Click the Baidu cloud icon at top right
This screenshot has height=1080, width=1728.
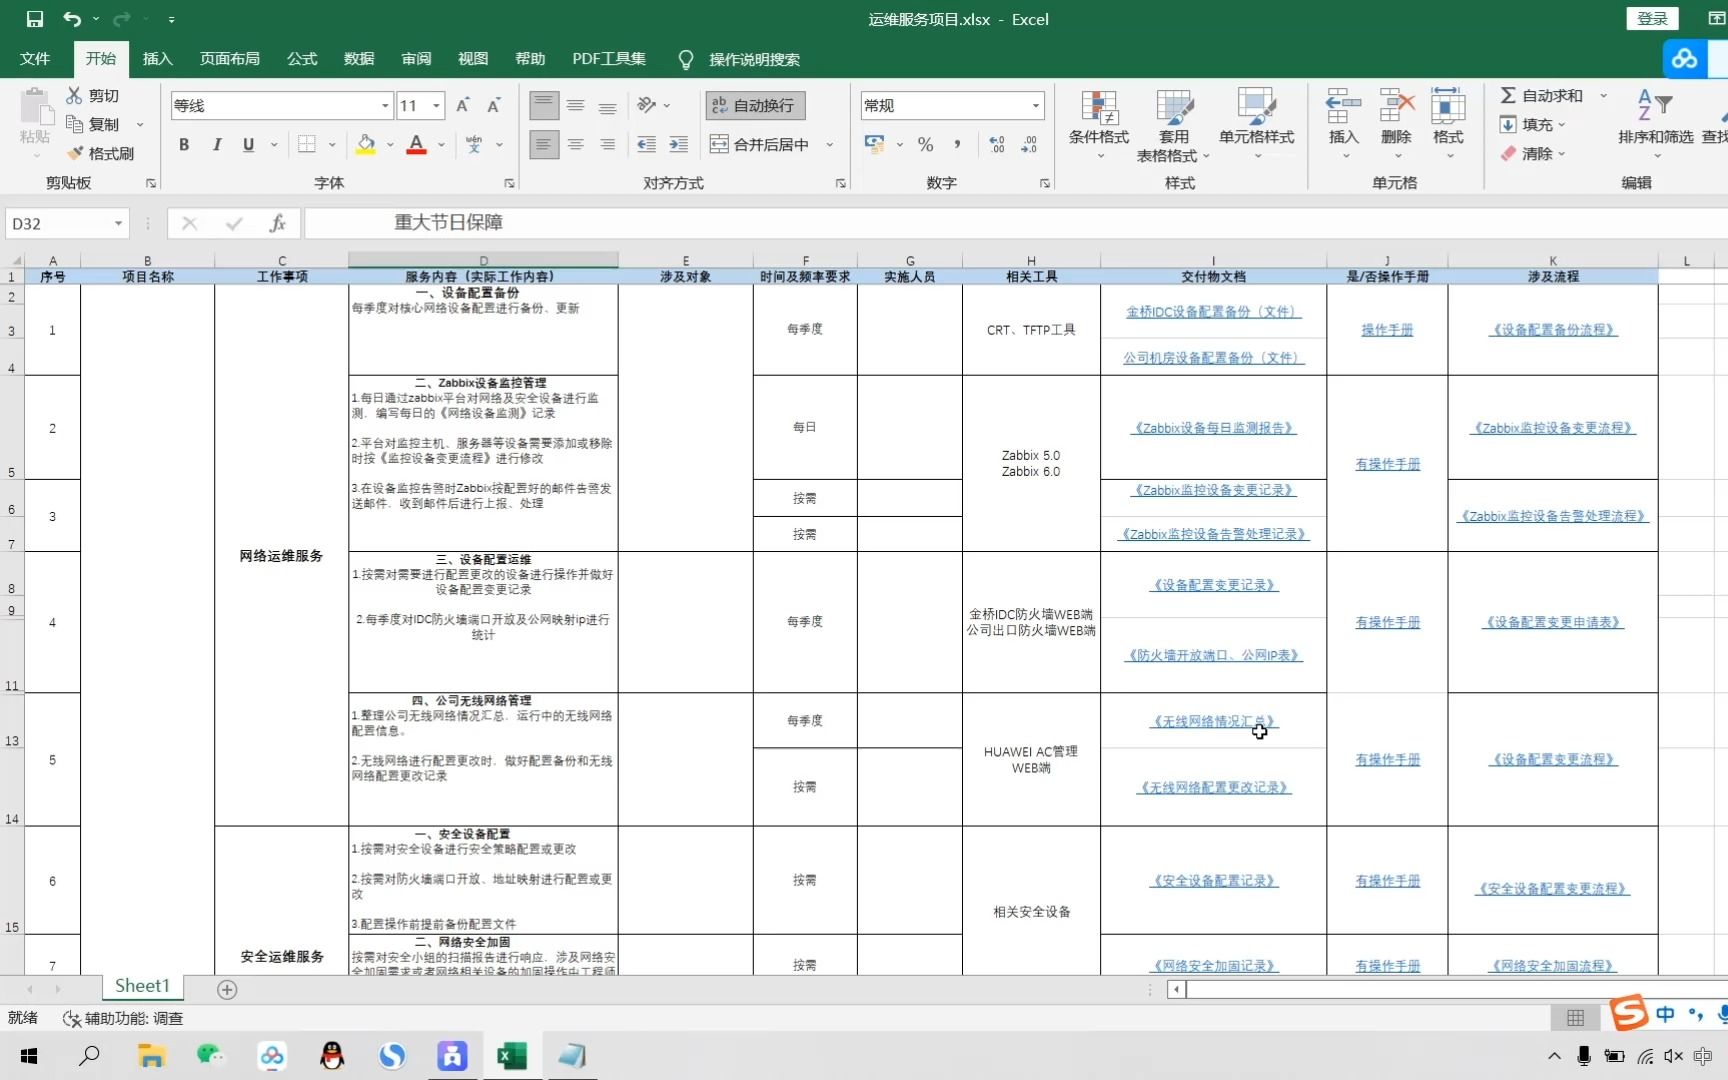pos(1684,59)
